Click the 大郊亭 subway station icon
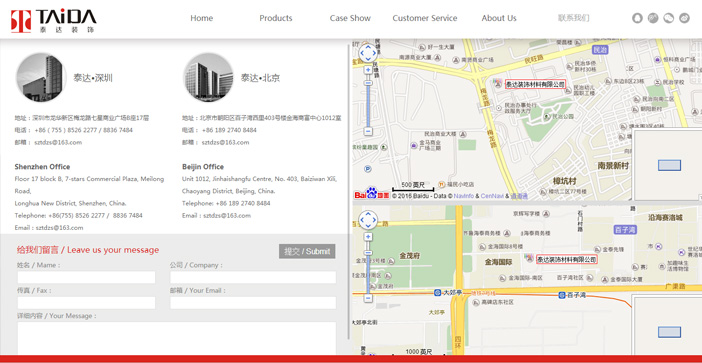This screenshot has height=363, width=702. click(437, 293)
